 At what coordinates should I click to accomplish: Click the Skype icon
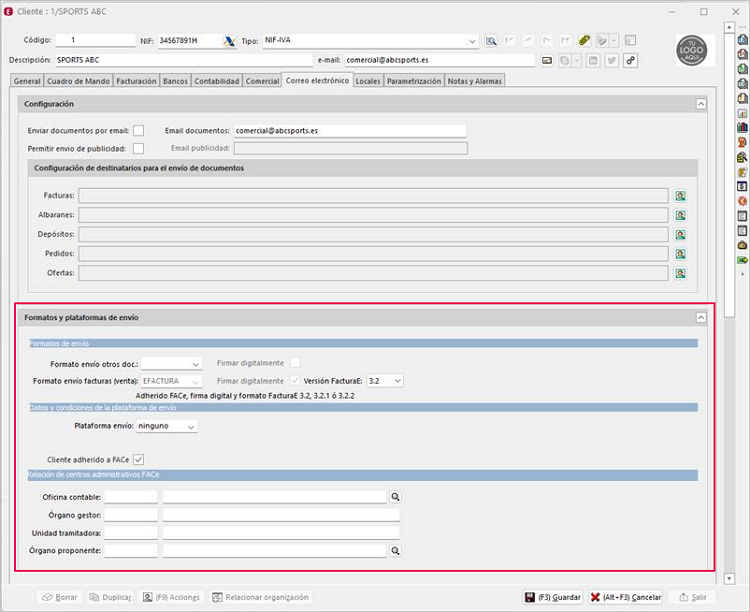click(x=565, y=60)
